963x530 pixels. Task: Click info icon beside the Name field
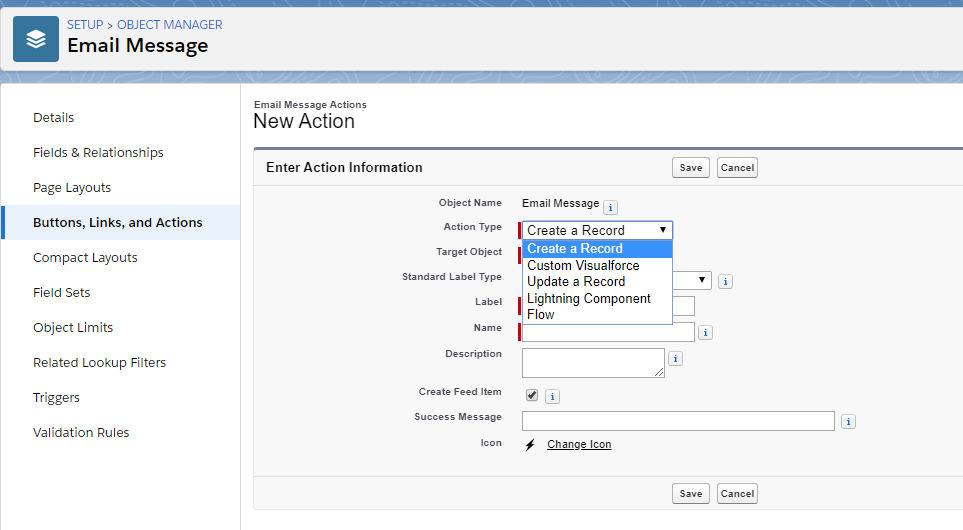click(706, 333)
